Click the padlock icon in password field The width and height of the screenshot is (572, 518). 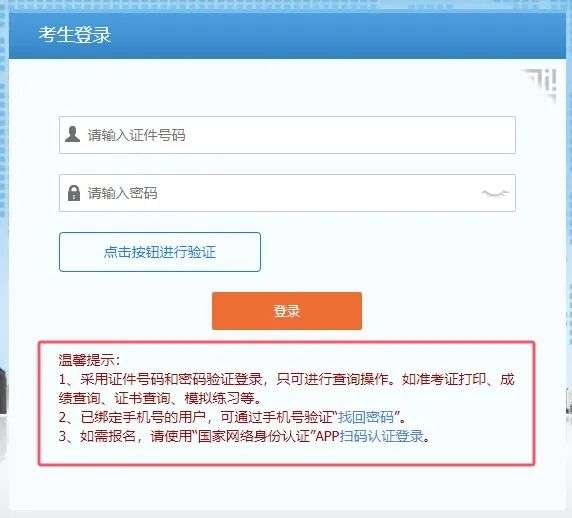click(74, 193)
